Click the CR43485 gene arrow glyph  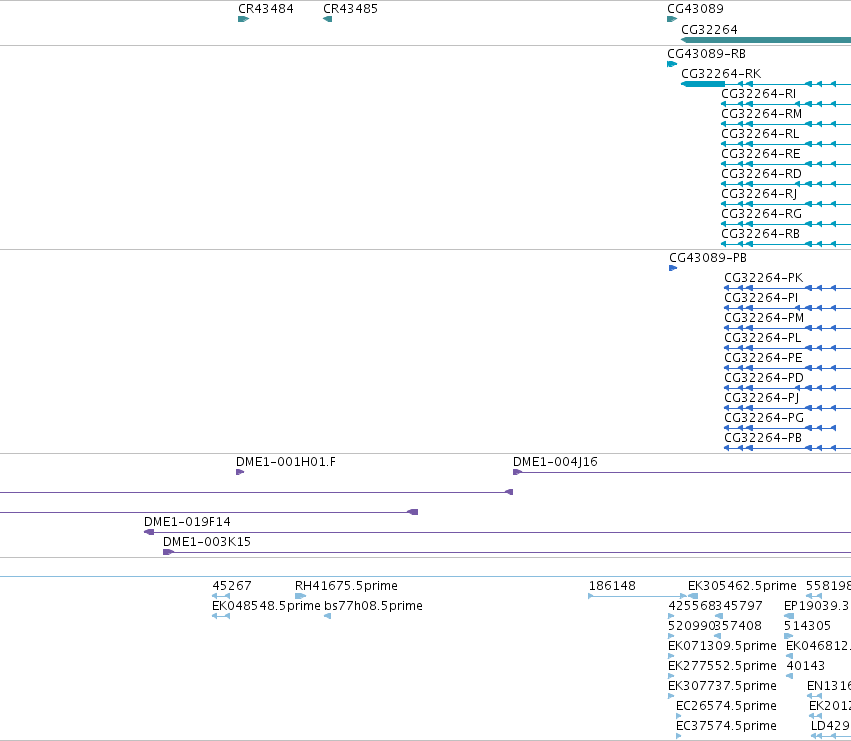point(327,19)
